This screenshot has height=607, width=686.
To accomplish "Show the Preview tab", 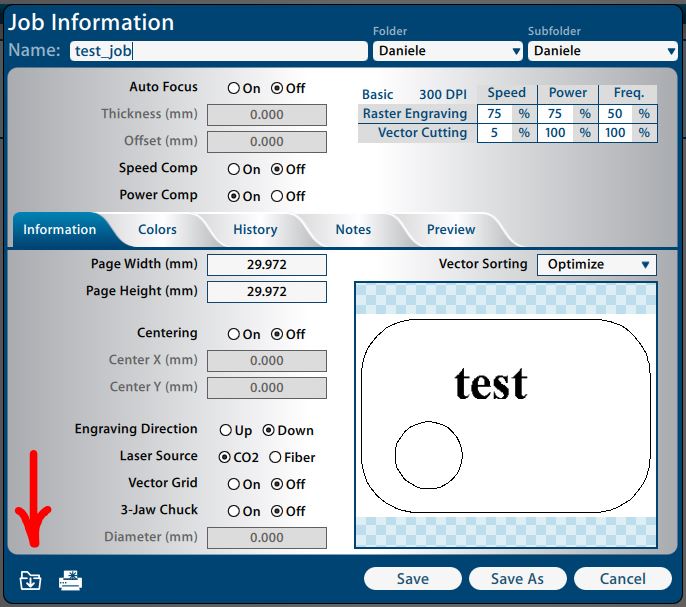I will (451, 229).
